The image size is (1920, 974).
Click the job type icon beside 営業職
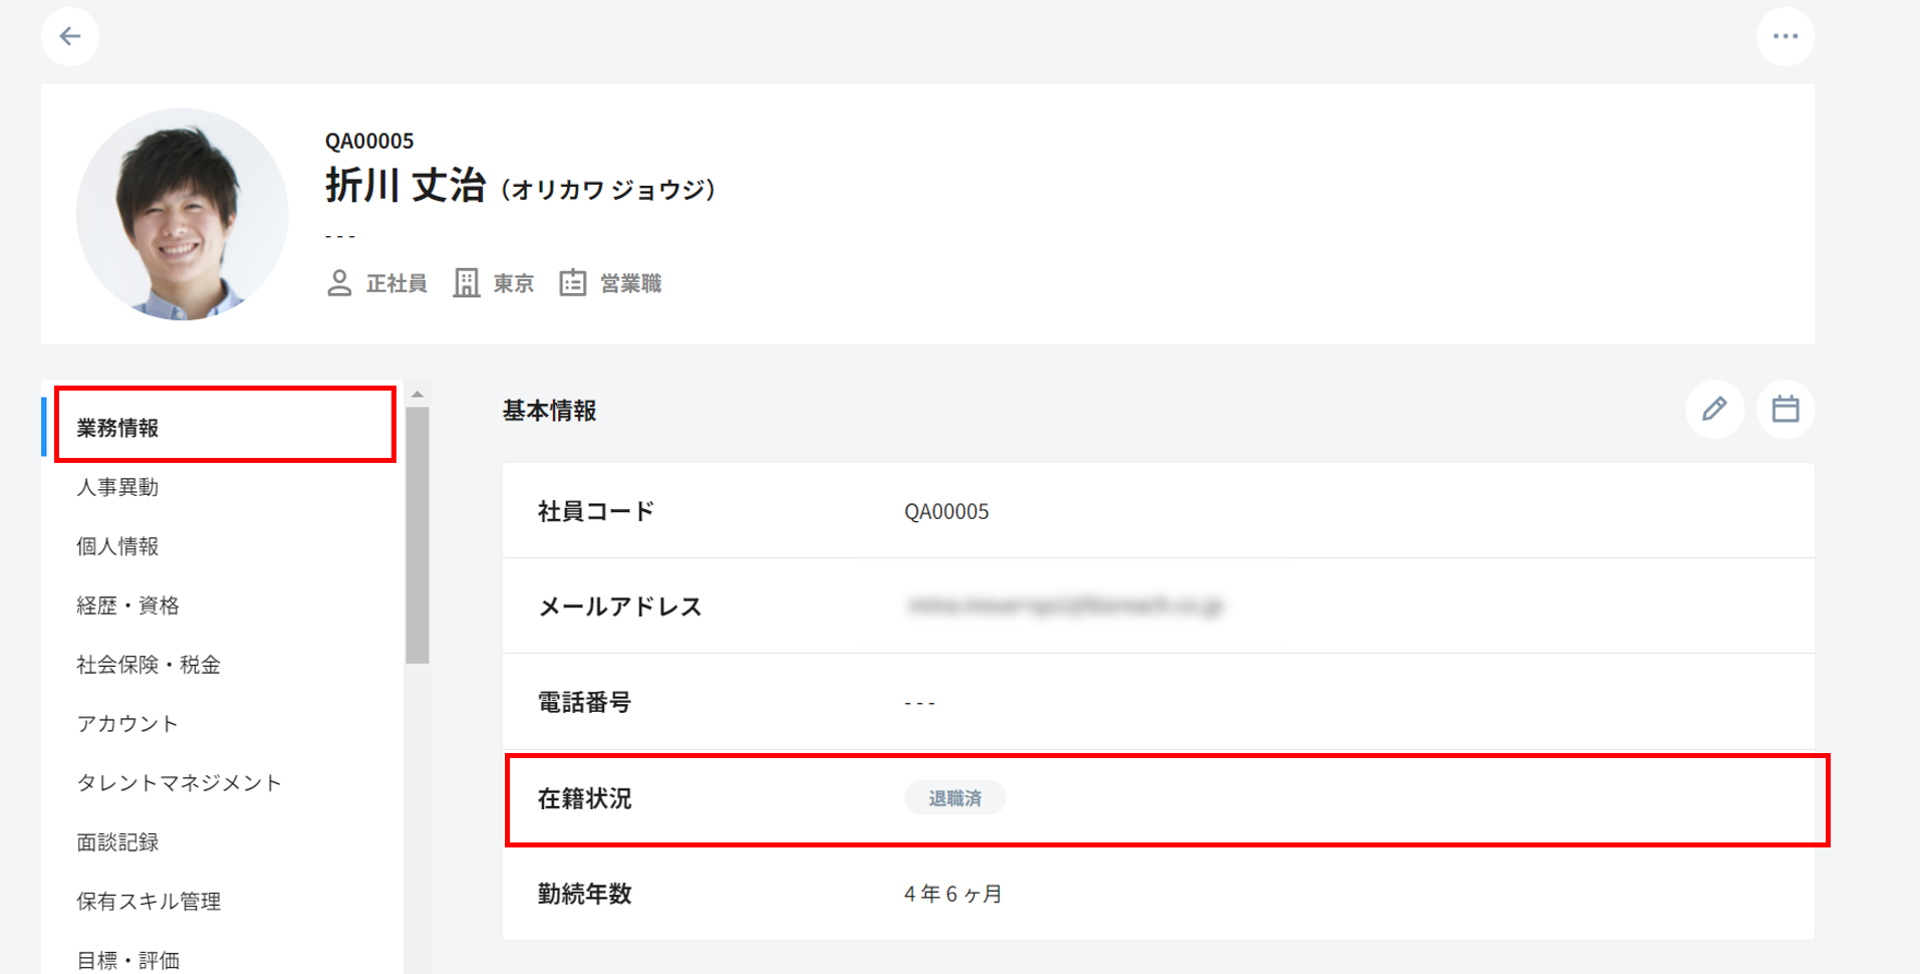[x=572, y=283]
